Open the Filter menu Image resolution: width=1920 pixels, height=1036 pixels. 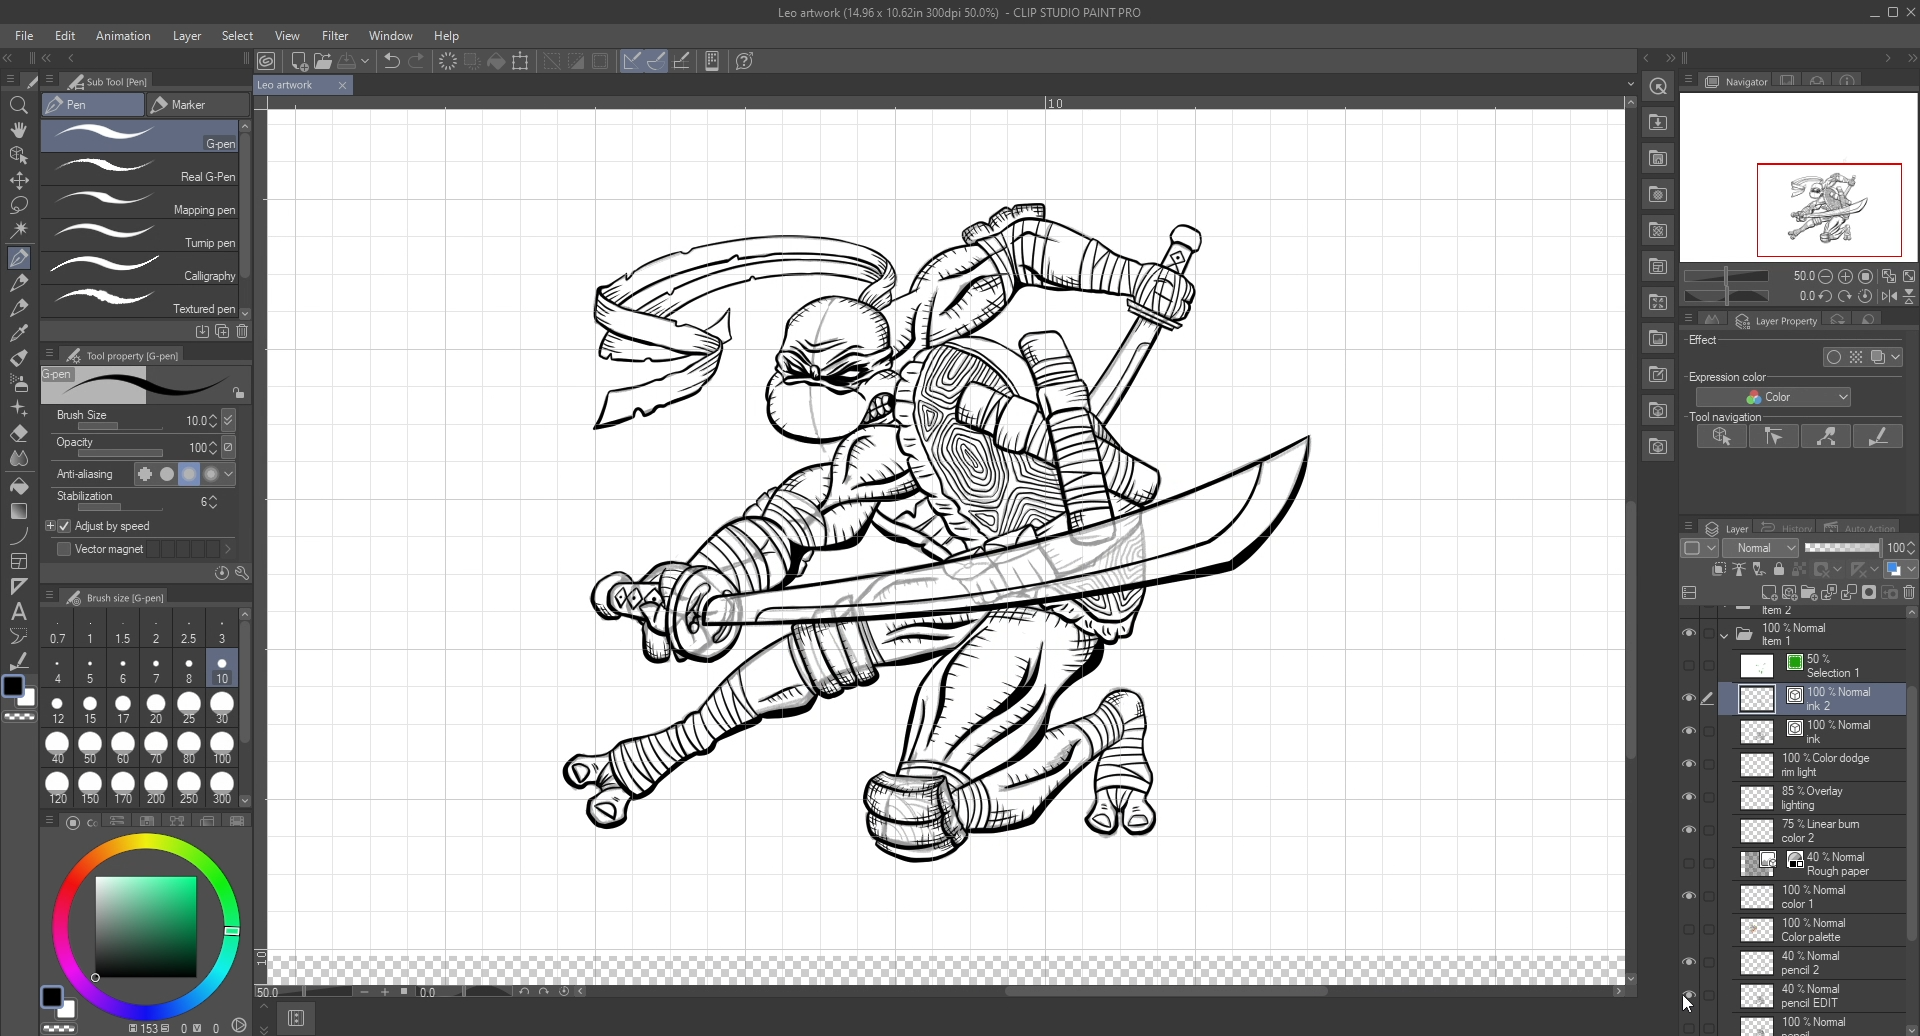[335, 35]
